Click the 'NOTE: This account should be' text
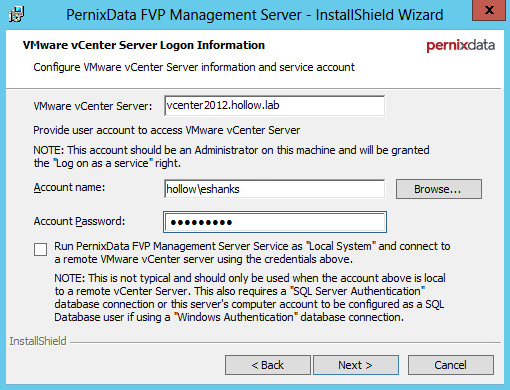 [x=231, y=156]
